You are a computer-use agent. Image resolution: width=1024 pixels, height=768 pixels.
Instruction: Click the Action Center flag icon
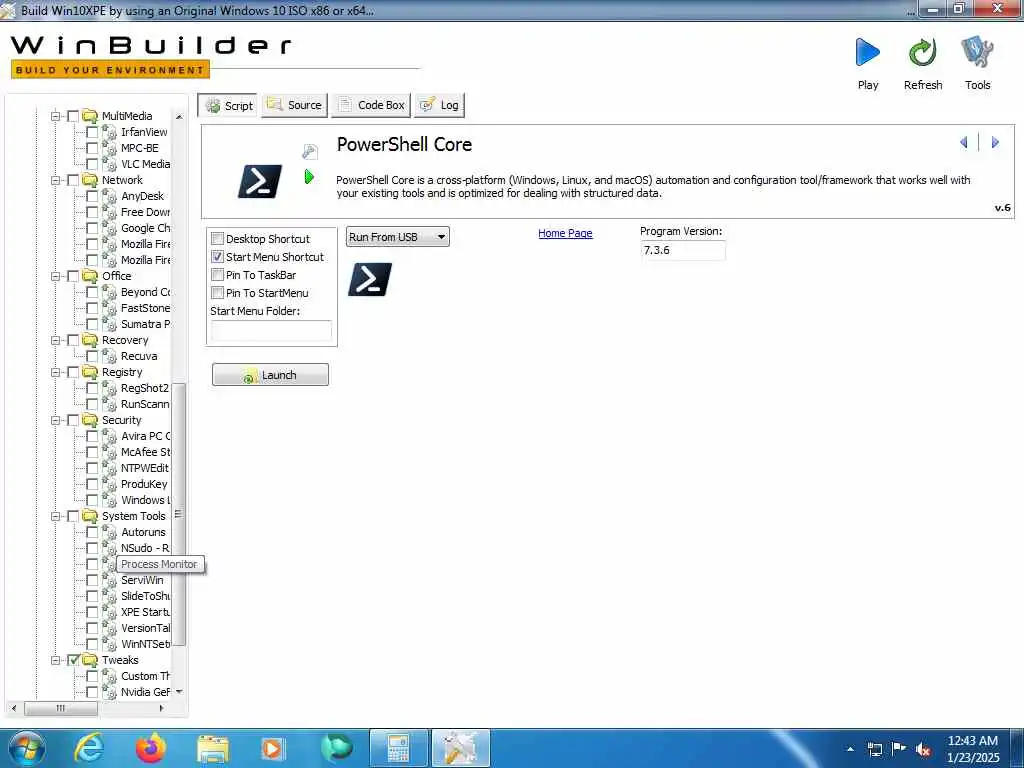pos(899,749)
